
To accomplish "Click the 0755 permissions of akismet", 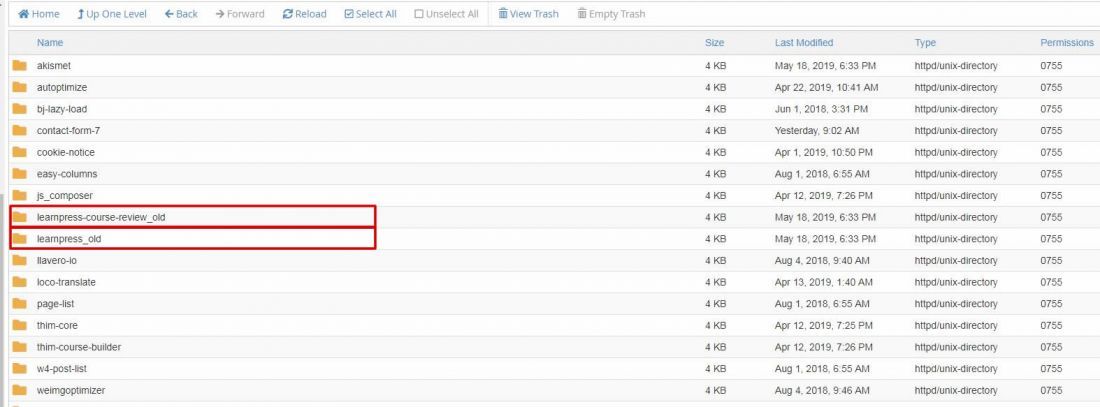I will [x=1051, y=66].
